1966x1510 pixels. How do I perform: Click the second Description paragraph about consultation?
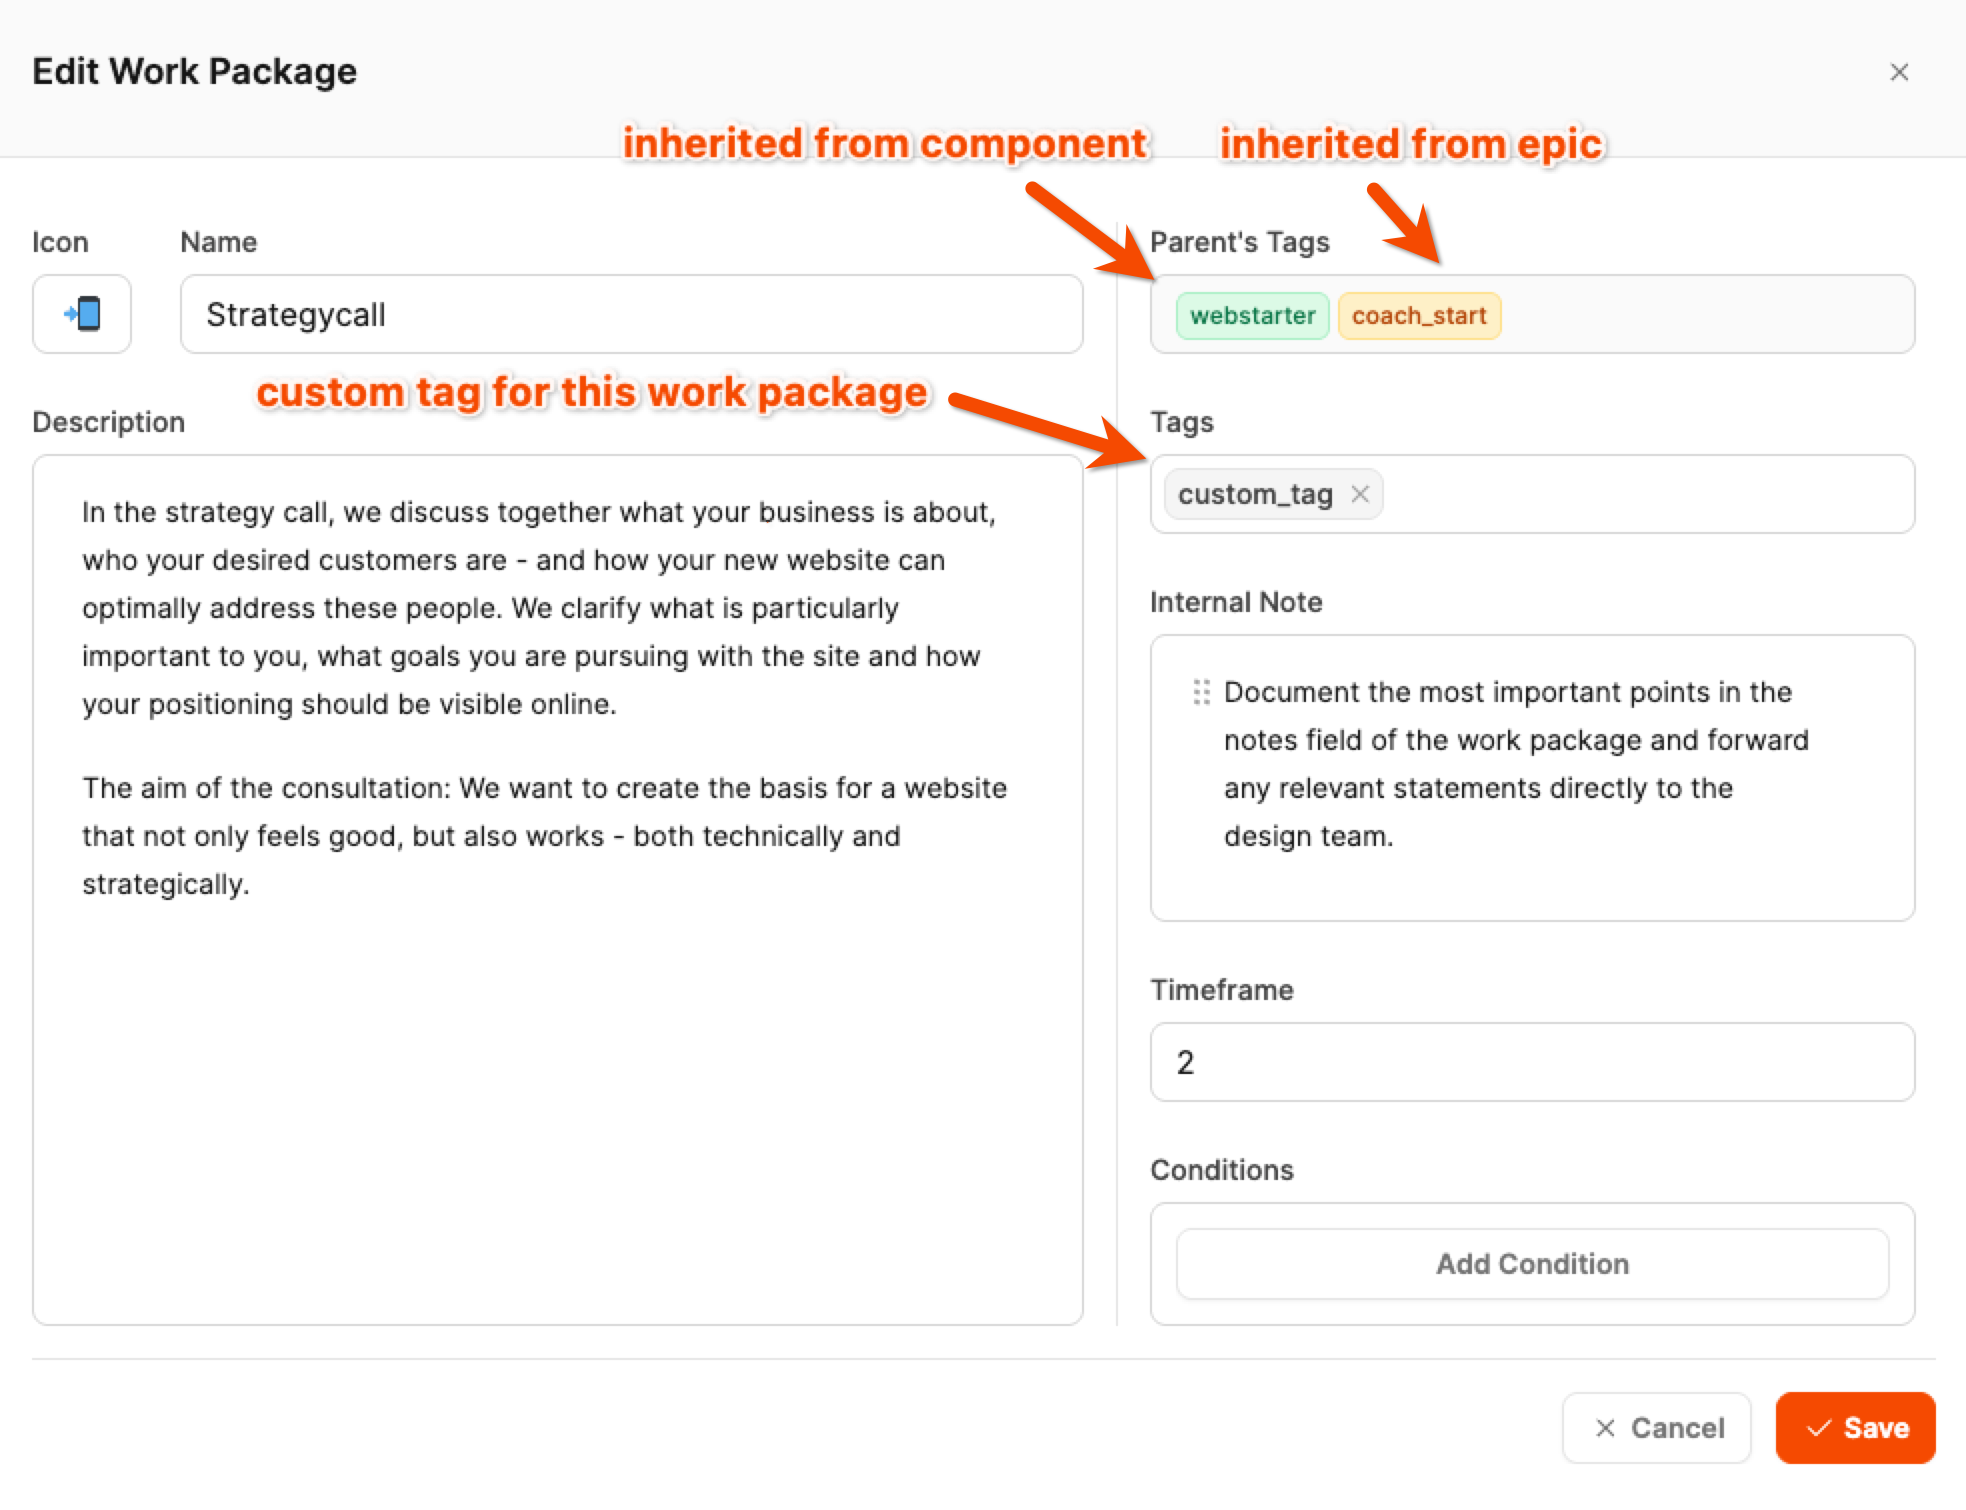point(544,836)
